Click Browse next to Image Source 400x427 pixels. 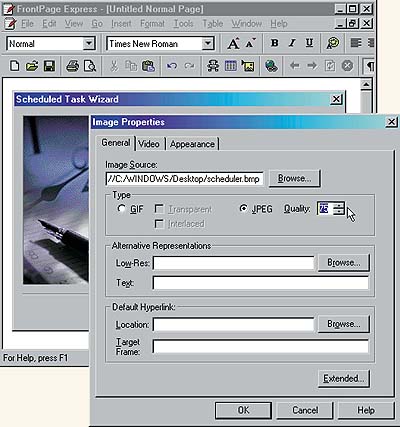pyautogui.click(x=294, y=178)
